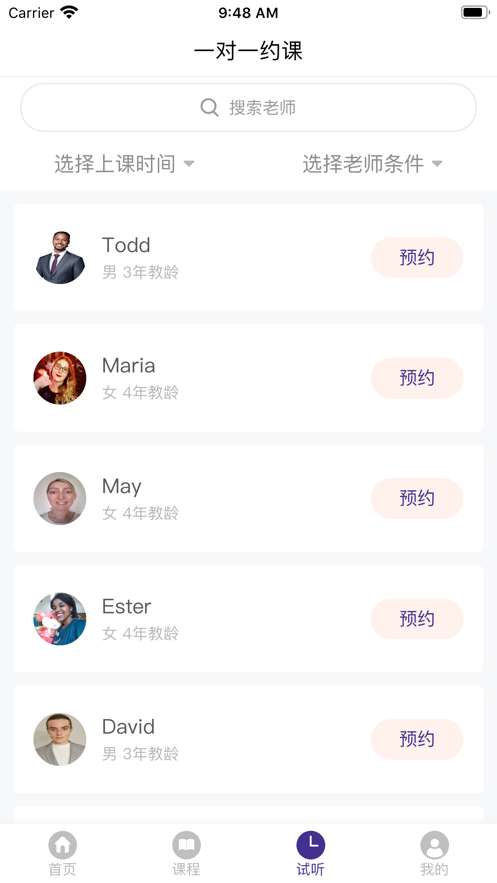Image resolution: width=497 pixels, height=883 pixels.
Task: Select May's teacher card avatar
Action: click(x=60, y=498)
